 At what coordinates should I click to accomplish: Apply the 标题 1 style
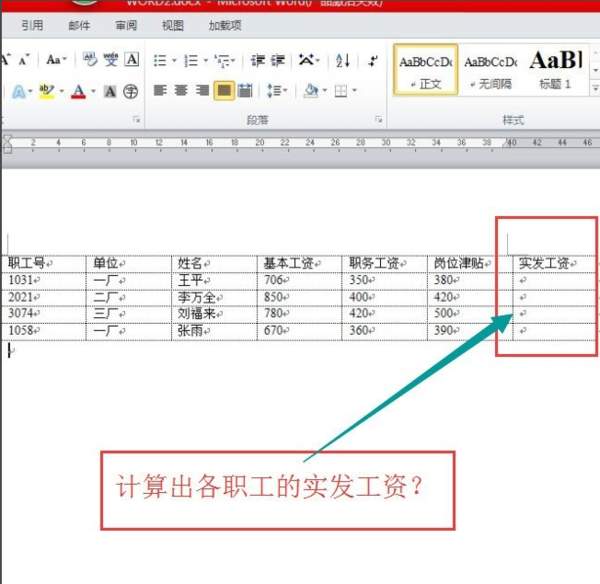click(555, 70)
